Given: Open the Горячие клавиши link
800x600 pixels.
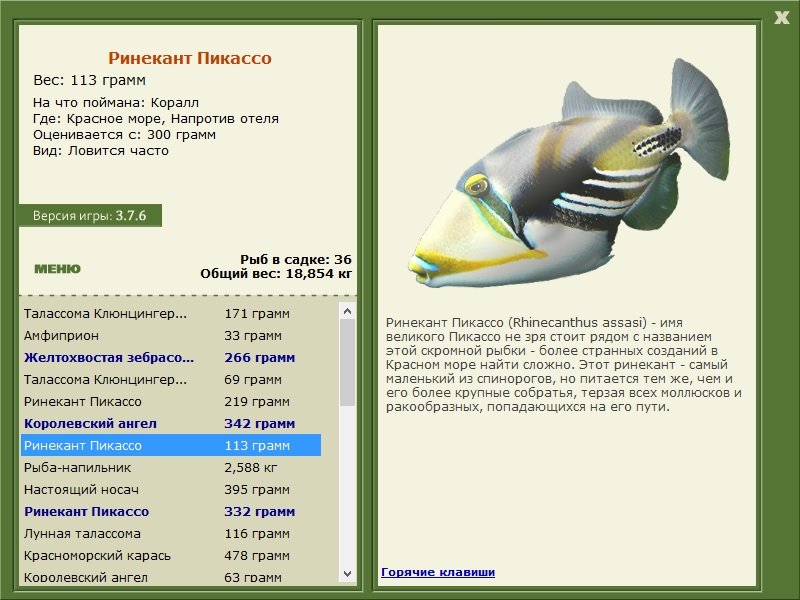Looking at the screenshot, I should (x=438, y=572).
